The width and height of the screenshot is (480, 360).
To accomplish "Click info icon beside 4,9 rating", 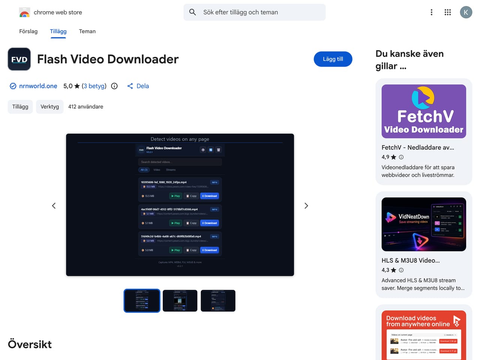I will (401, 157).
